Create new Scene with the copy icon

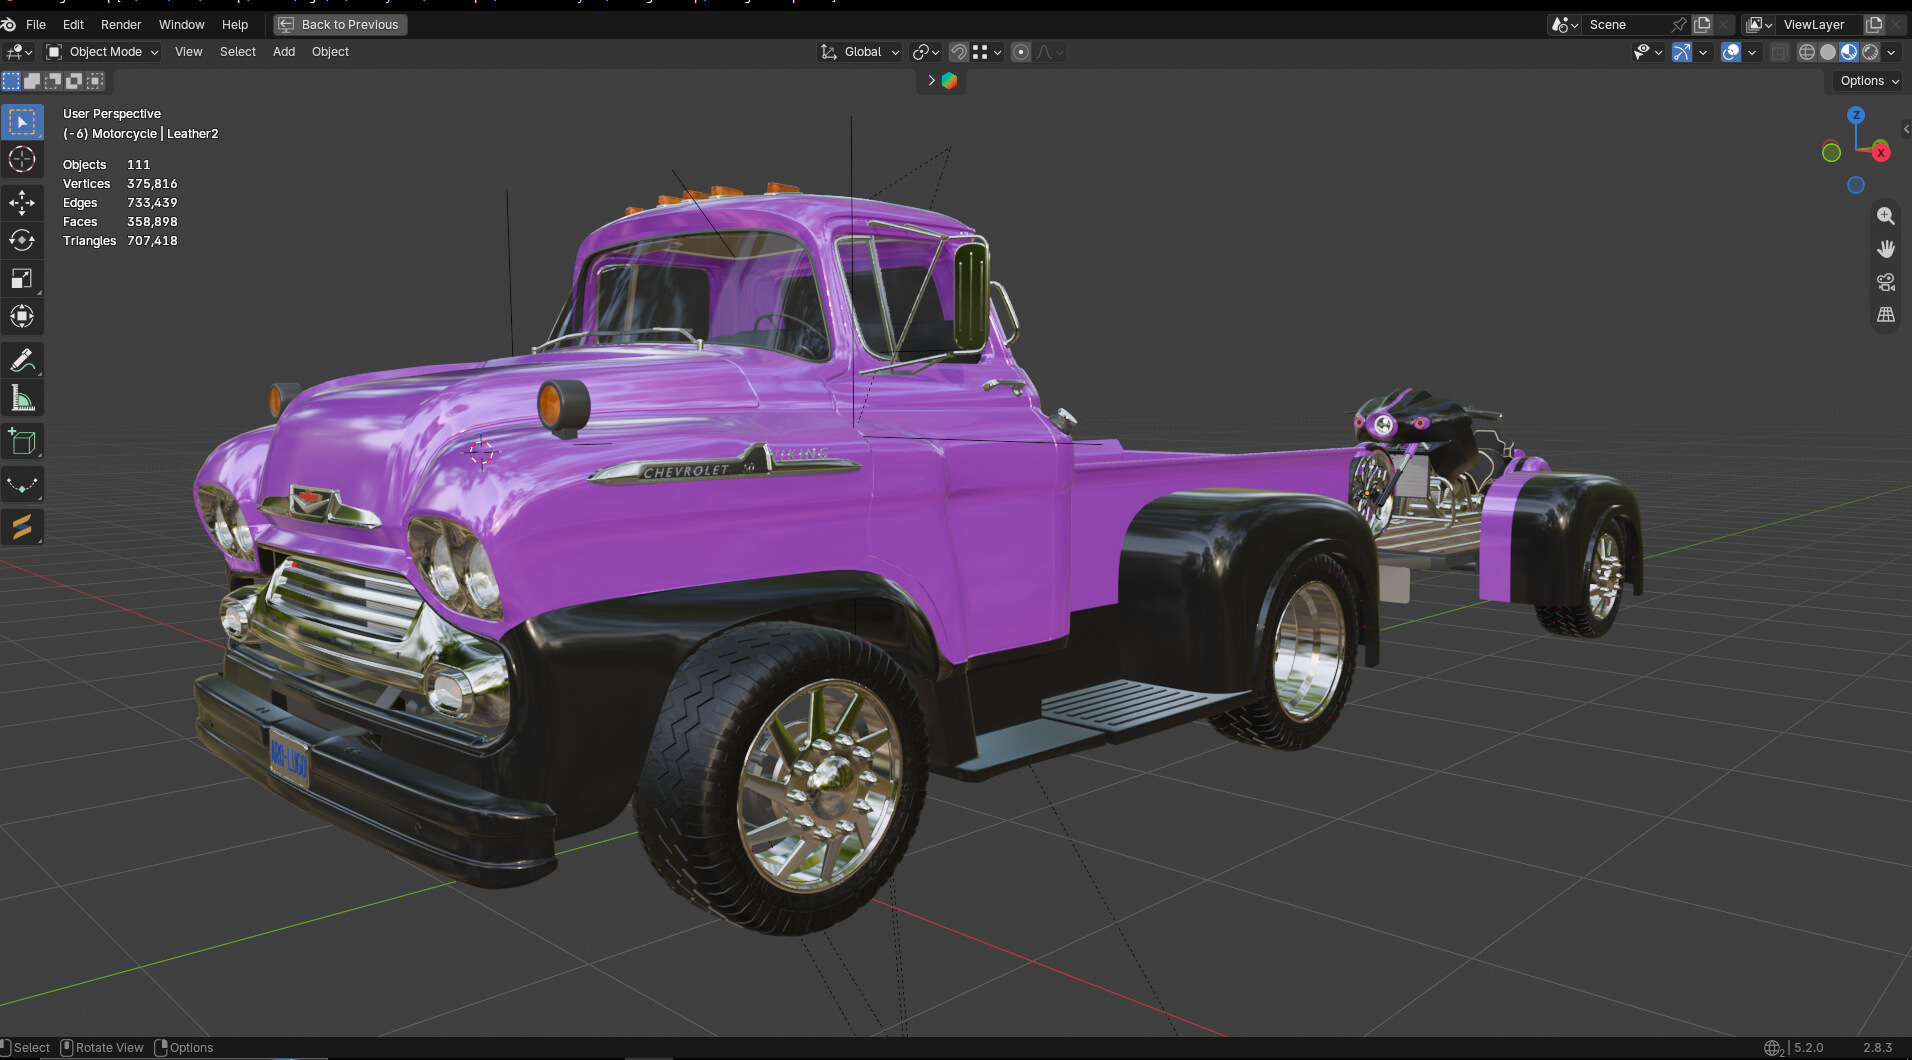click(x=1702, y=24)
